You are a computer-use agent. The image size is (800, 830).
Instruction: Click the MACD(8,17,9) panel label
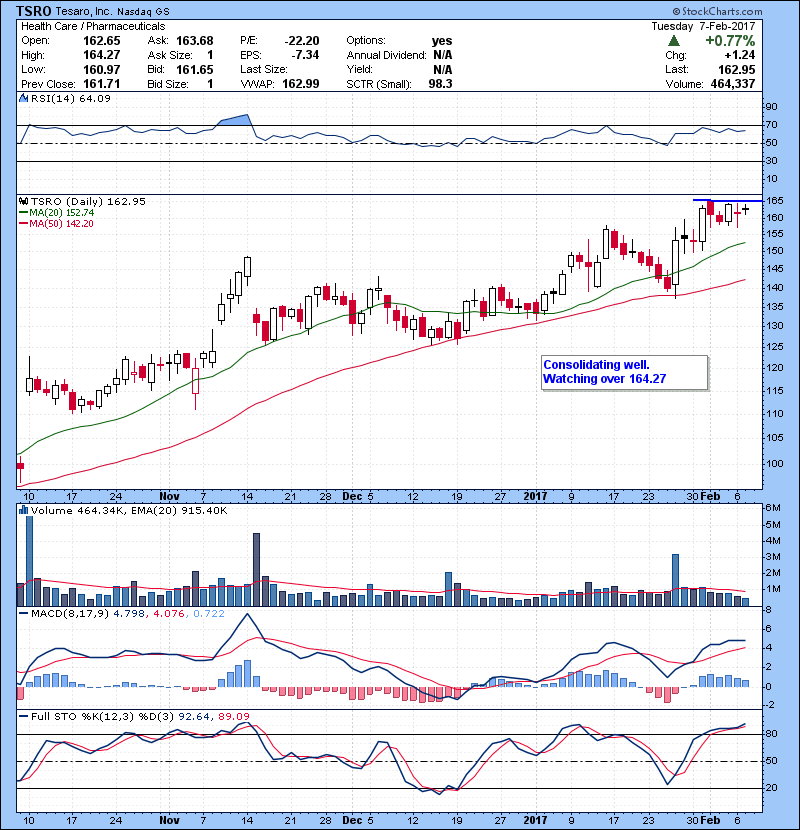pos(69,614)
